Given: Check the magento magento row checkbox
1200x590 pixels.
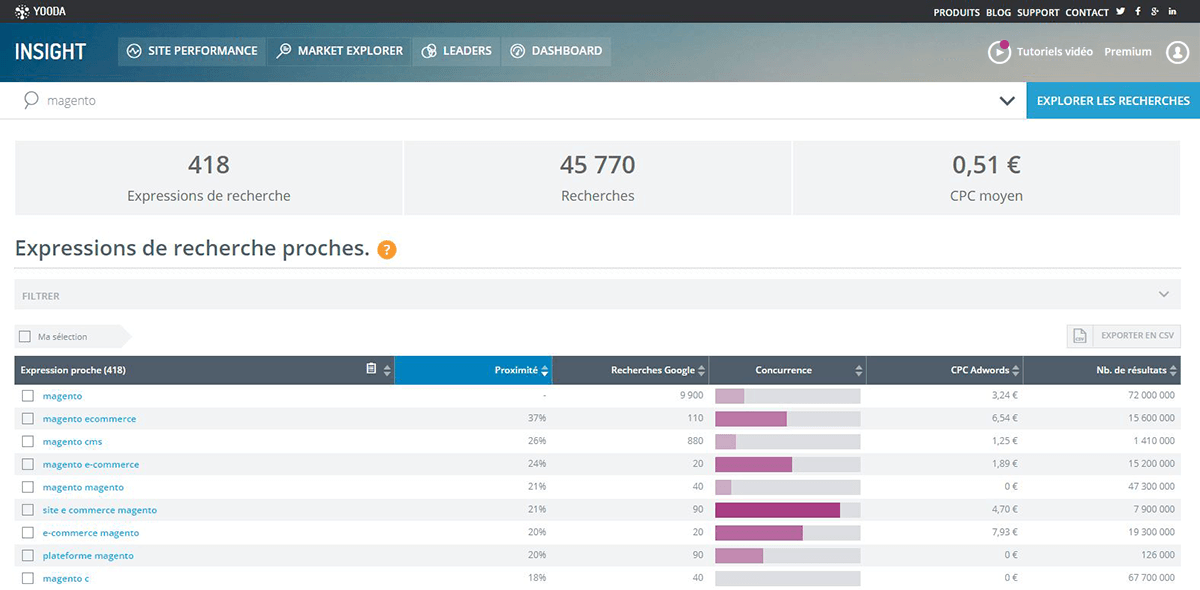Looking at the screenshot, I should (28, 487).
